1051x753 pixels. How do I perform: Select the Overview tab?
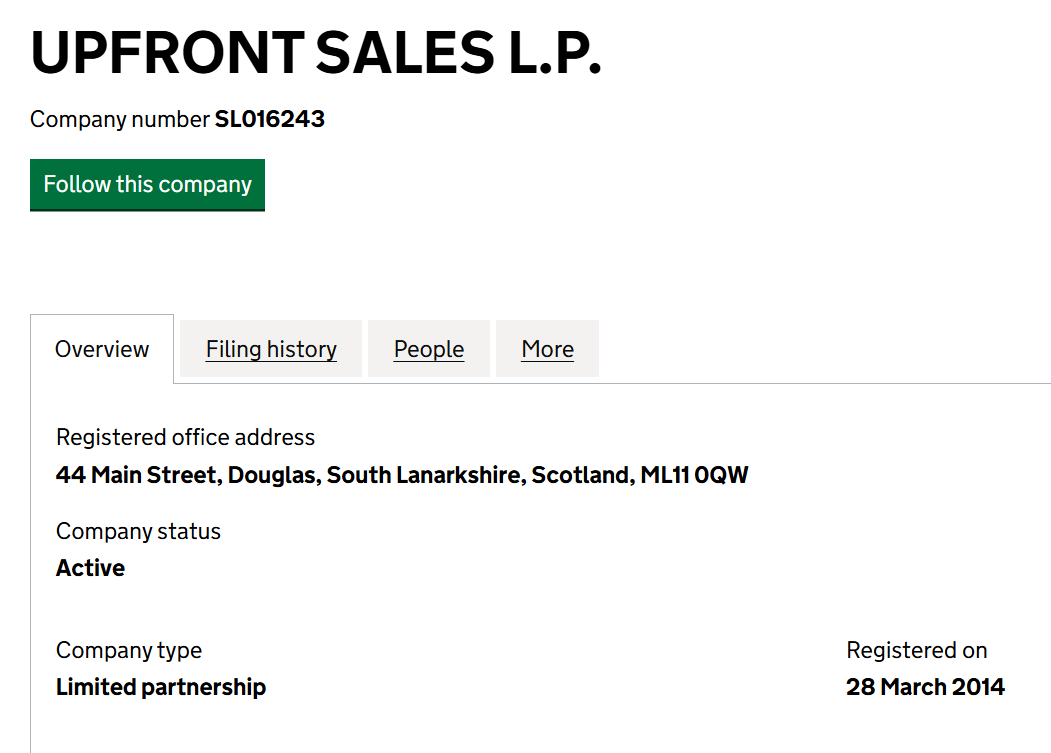click(102, 349)
